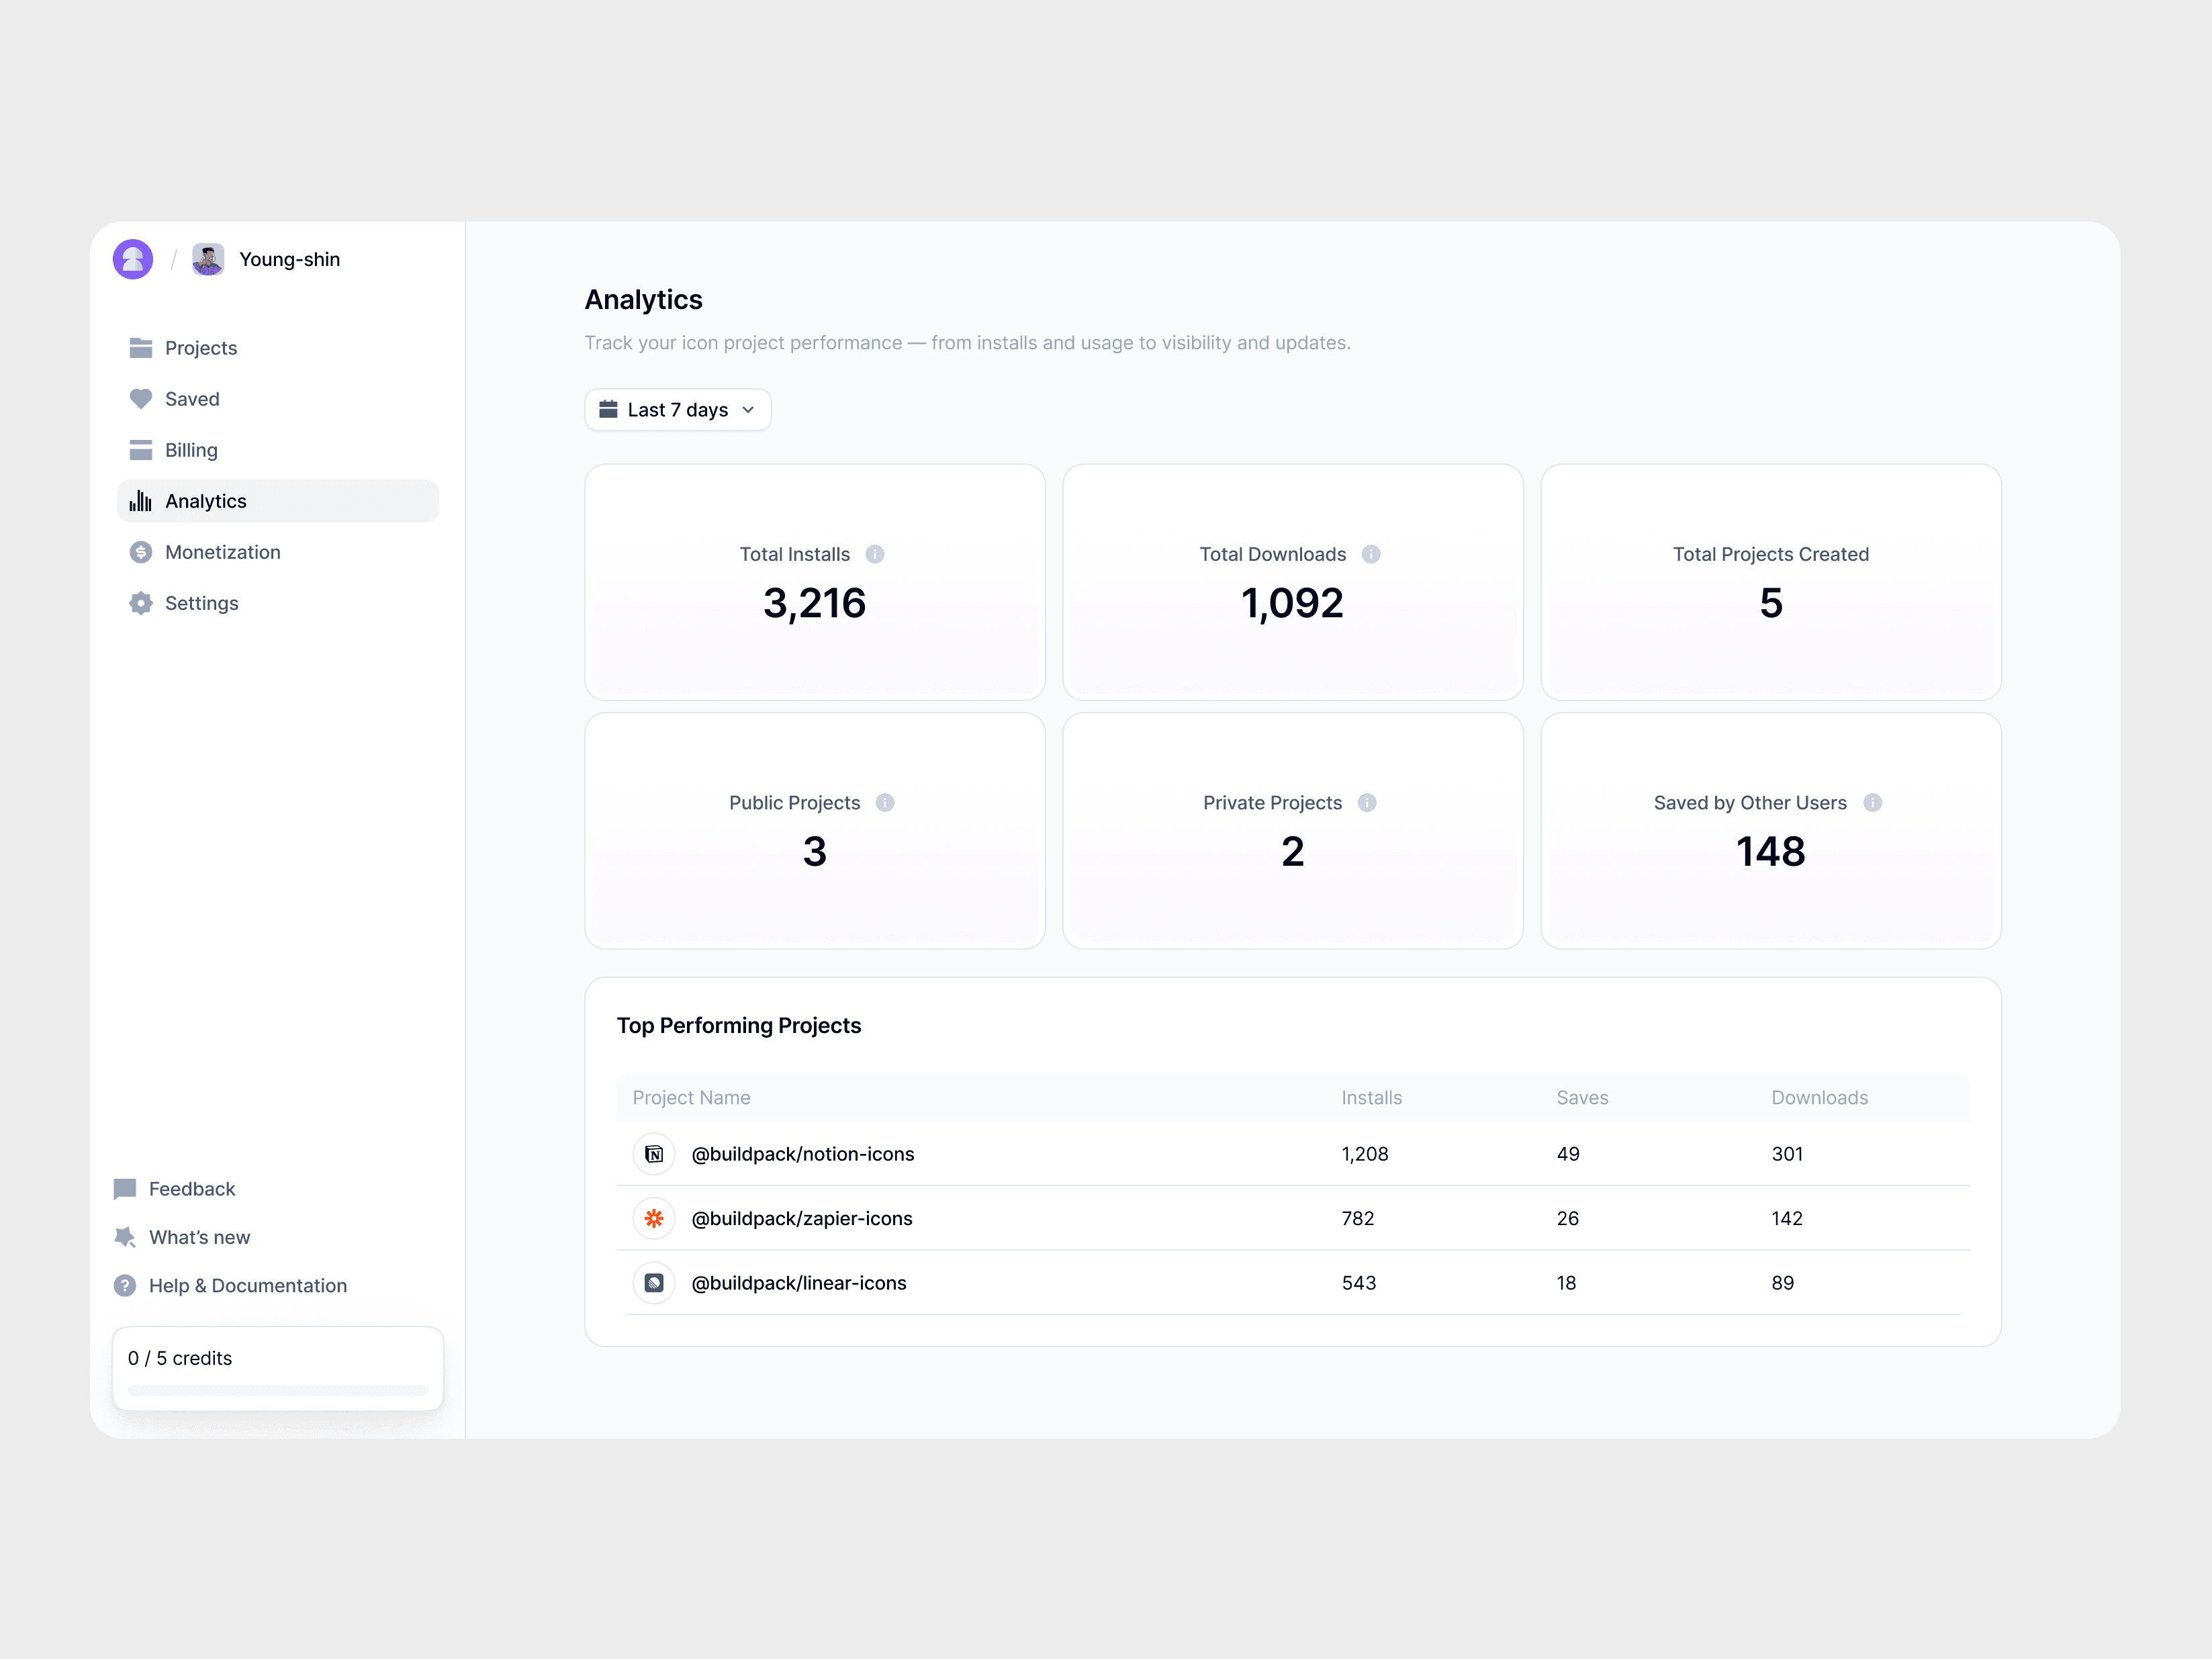Click the info icon next to Public Projects
This screenshot has width=2212, height=1659.
tap(885, 803)
